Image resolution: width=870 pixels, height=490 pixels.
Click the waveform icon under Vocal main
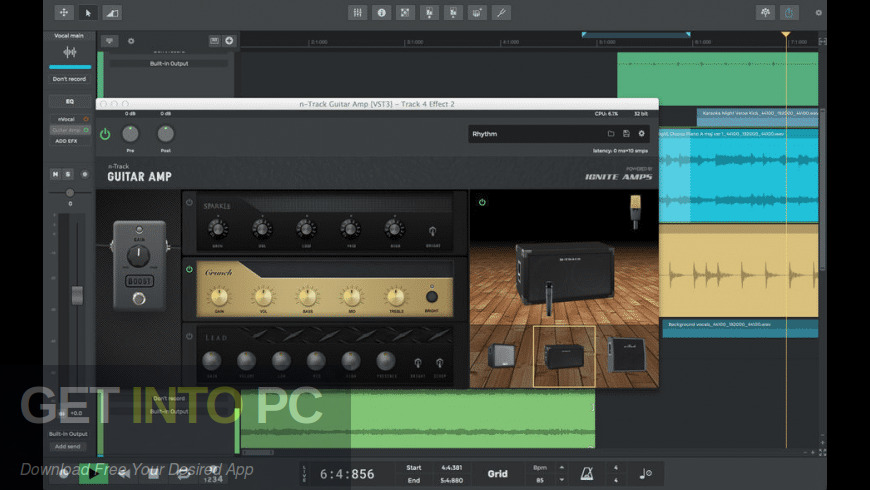point(70,52)
